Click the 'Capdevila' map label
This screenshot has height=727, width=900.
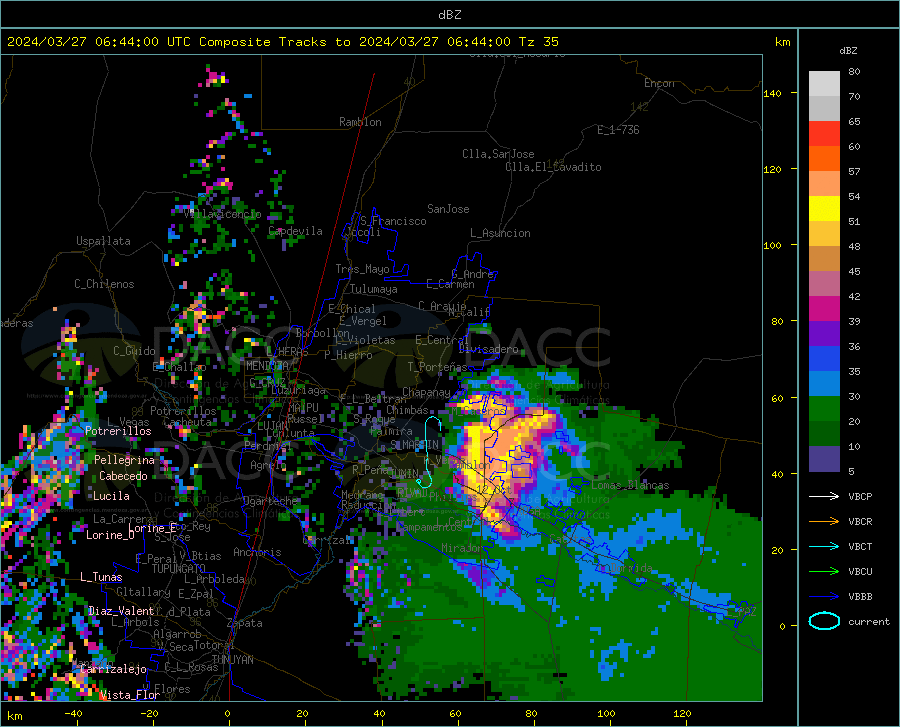click(295, 231)
